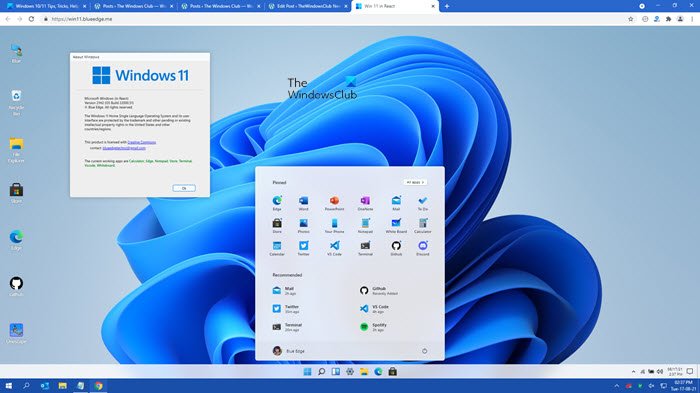Click the Windows 10 taskbar search icon
Screen dimensions: 700x393
pos(26,386)
